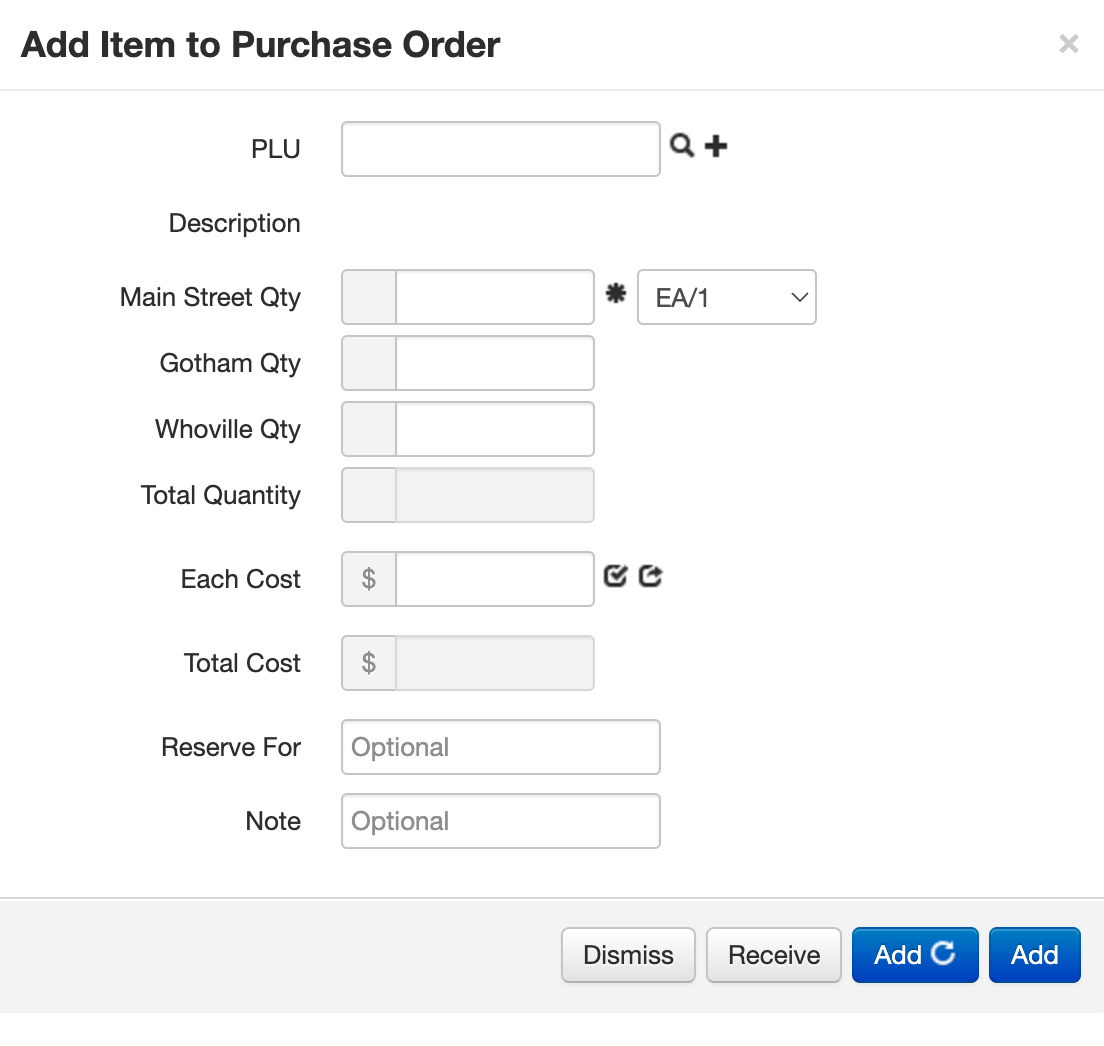The image size is (1104, 1046).
Task: Open the EA/1 unit dropdown
Action: pyautogui.click(x=727, y=297)
